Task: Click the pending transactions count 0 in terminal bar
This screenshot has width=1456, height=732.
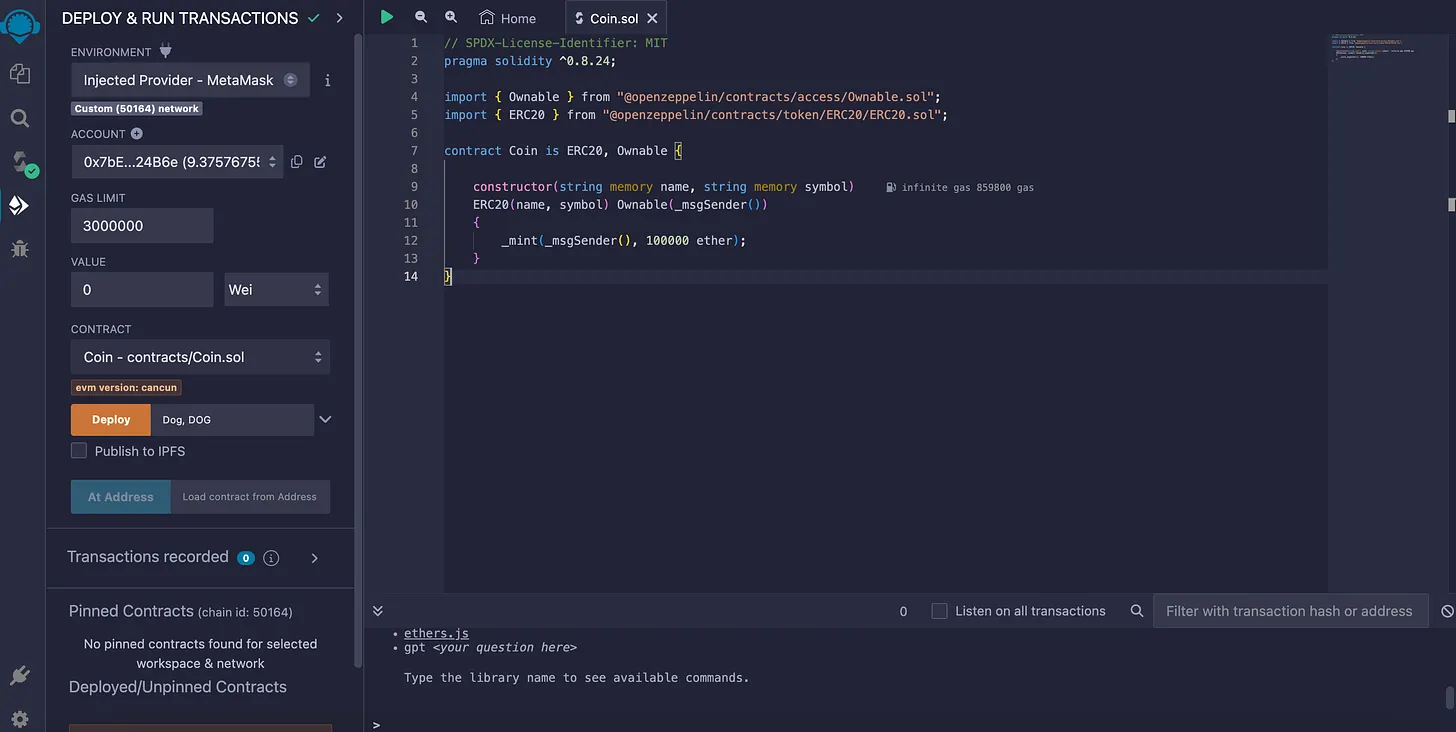Action: 903,611
